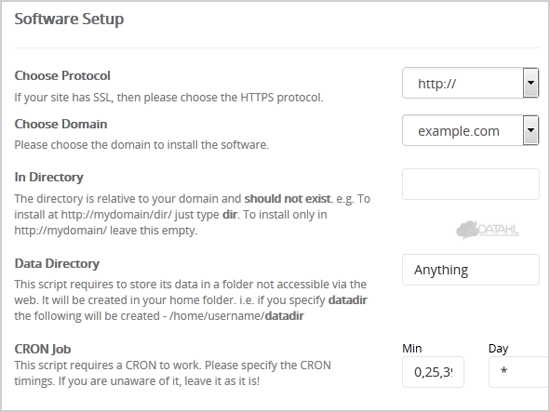Expand the protocol dropdown arrow beside http://

531,83
